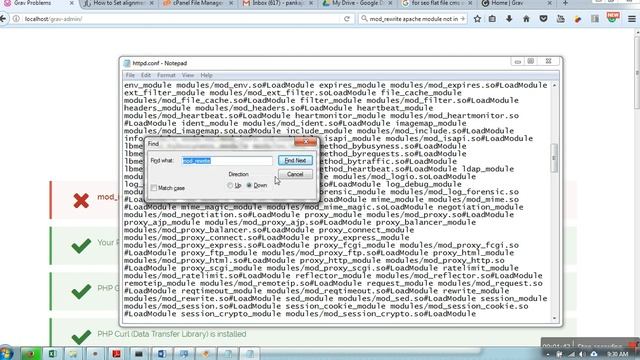Click the red X icon beside mod_rewrite error
This screenshot has height=360, width=640.
[x=81, y=200]
